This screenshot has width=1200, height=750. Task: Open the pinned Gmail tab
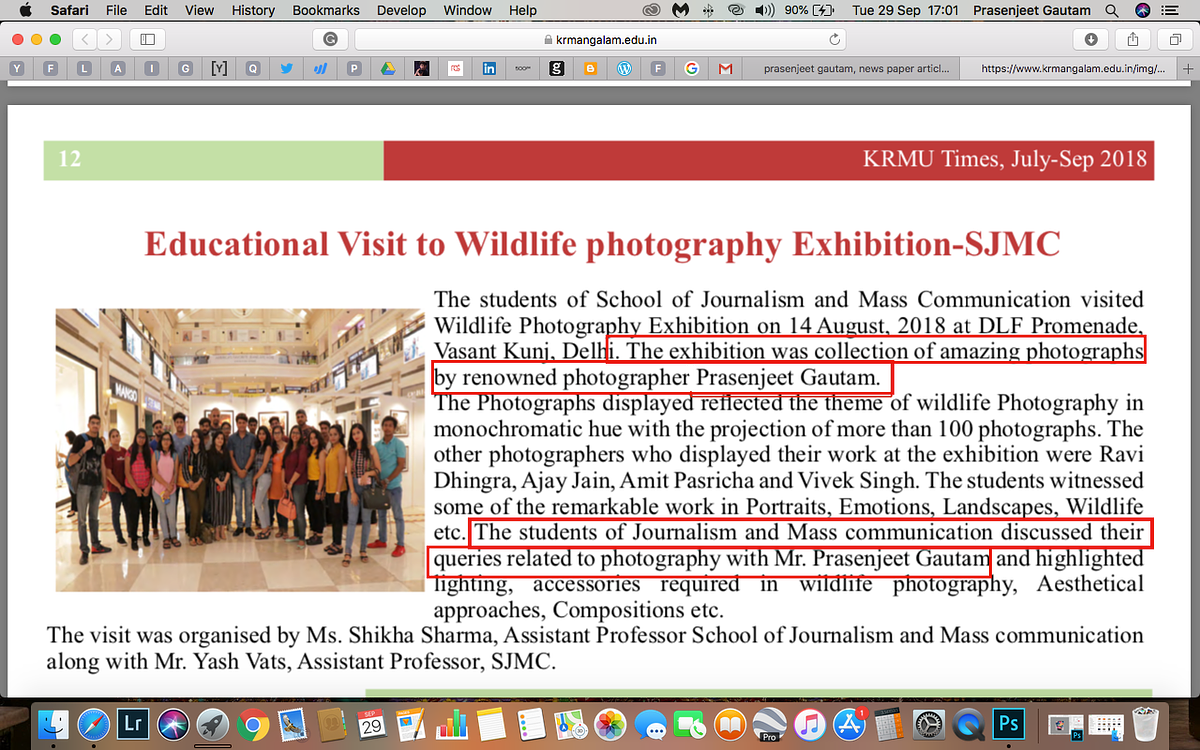(x=725, y=69)
